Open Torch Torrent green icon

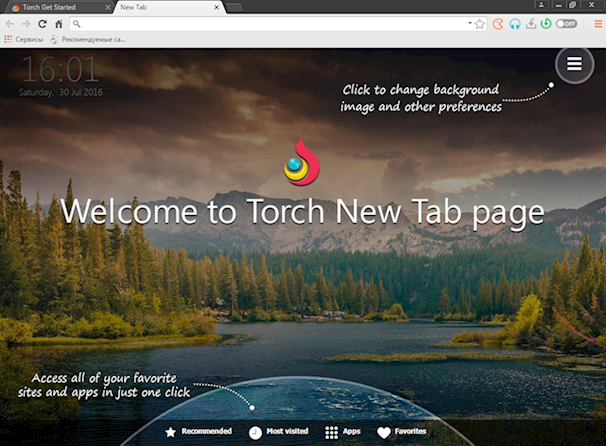click(546, 24)
